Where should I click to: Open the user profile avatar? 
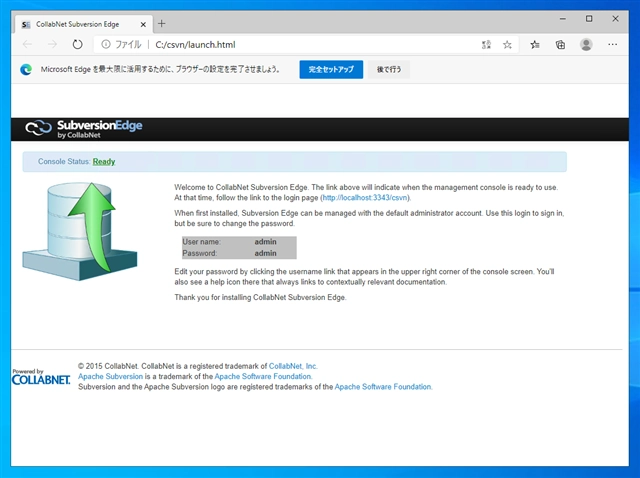click(586, 44)
